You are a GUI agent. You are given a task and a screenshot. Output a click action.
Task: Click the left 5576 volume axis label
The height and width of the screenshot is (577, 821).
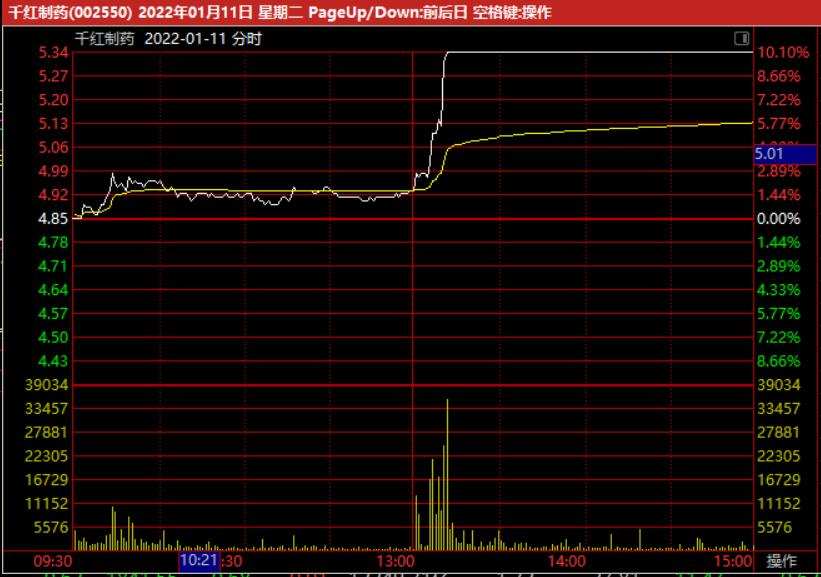point(51,528)
